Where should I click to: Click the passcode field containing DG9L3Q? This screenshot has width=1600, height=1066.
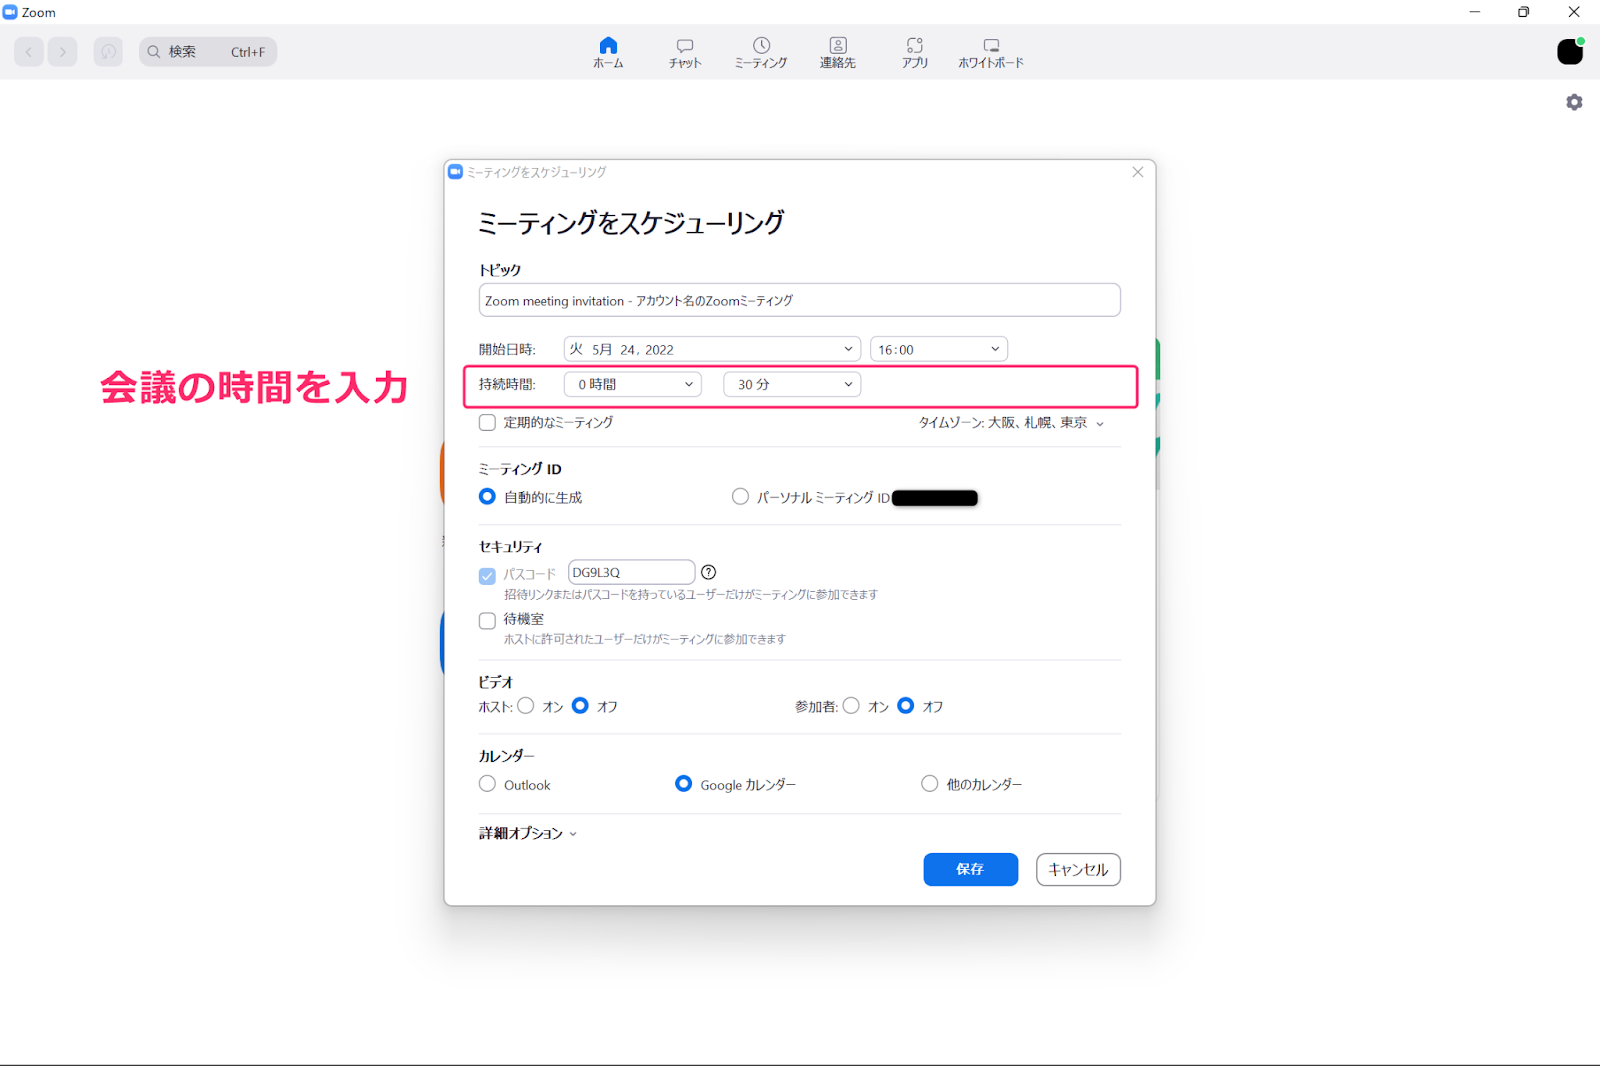(631, 572)
